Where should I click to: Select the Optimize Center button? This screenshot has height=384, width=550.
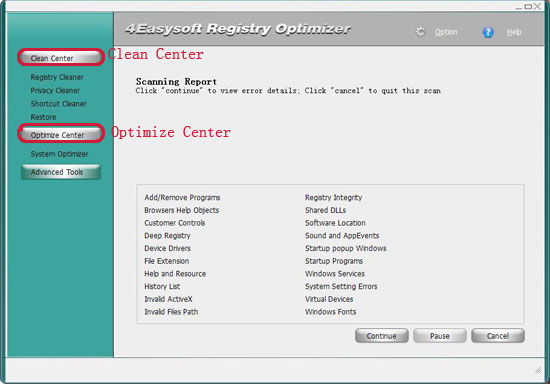61,135
